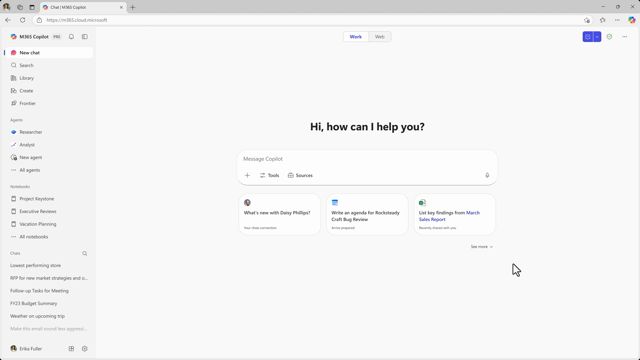Add attachment with plus icon
Screen dimensions: 640x360
(x=247, y=176)
